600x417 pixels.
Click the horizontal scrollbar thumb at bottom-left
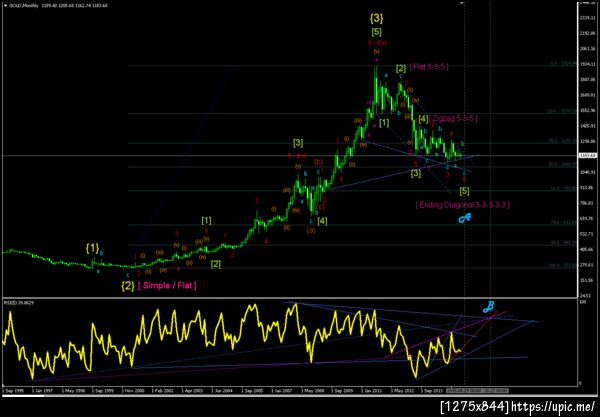point(23,396)
